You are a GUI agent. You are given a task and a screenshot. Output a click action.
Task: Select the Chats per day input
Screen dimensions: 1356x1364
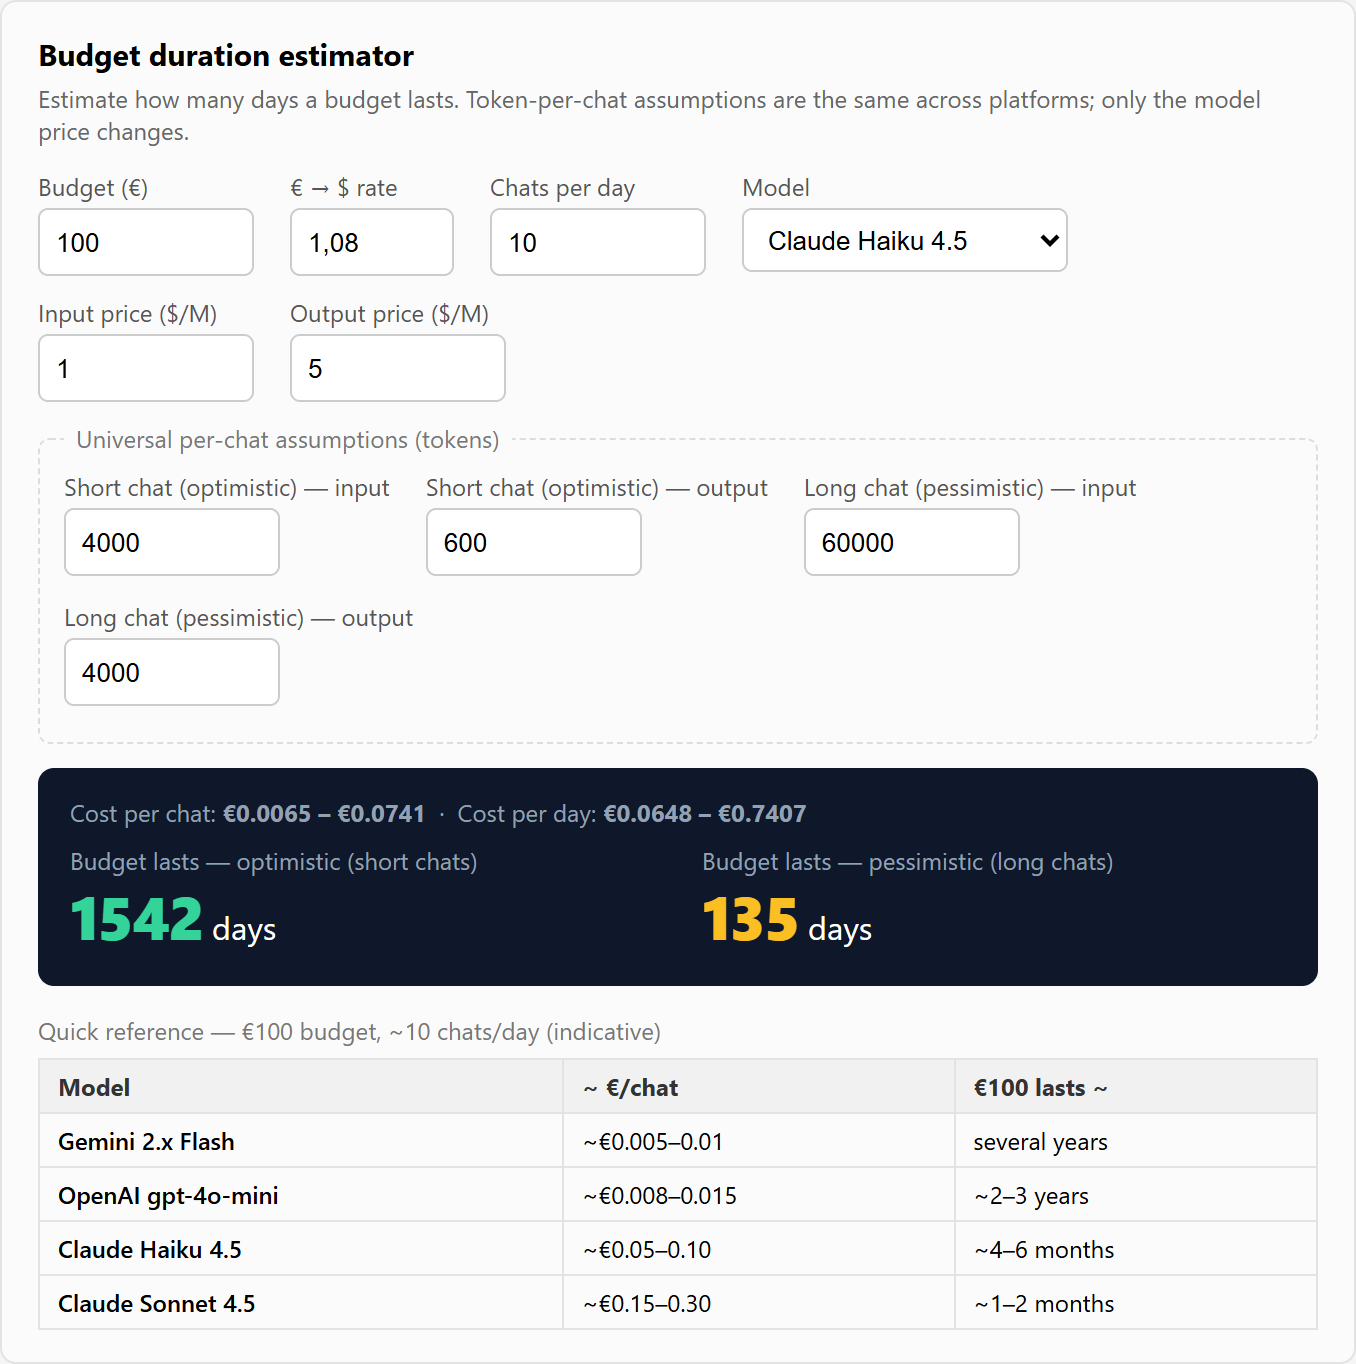598,242
